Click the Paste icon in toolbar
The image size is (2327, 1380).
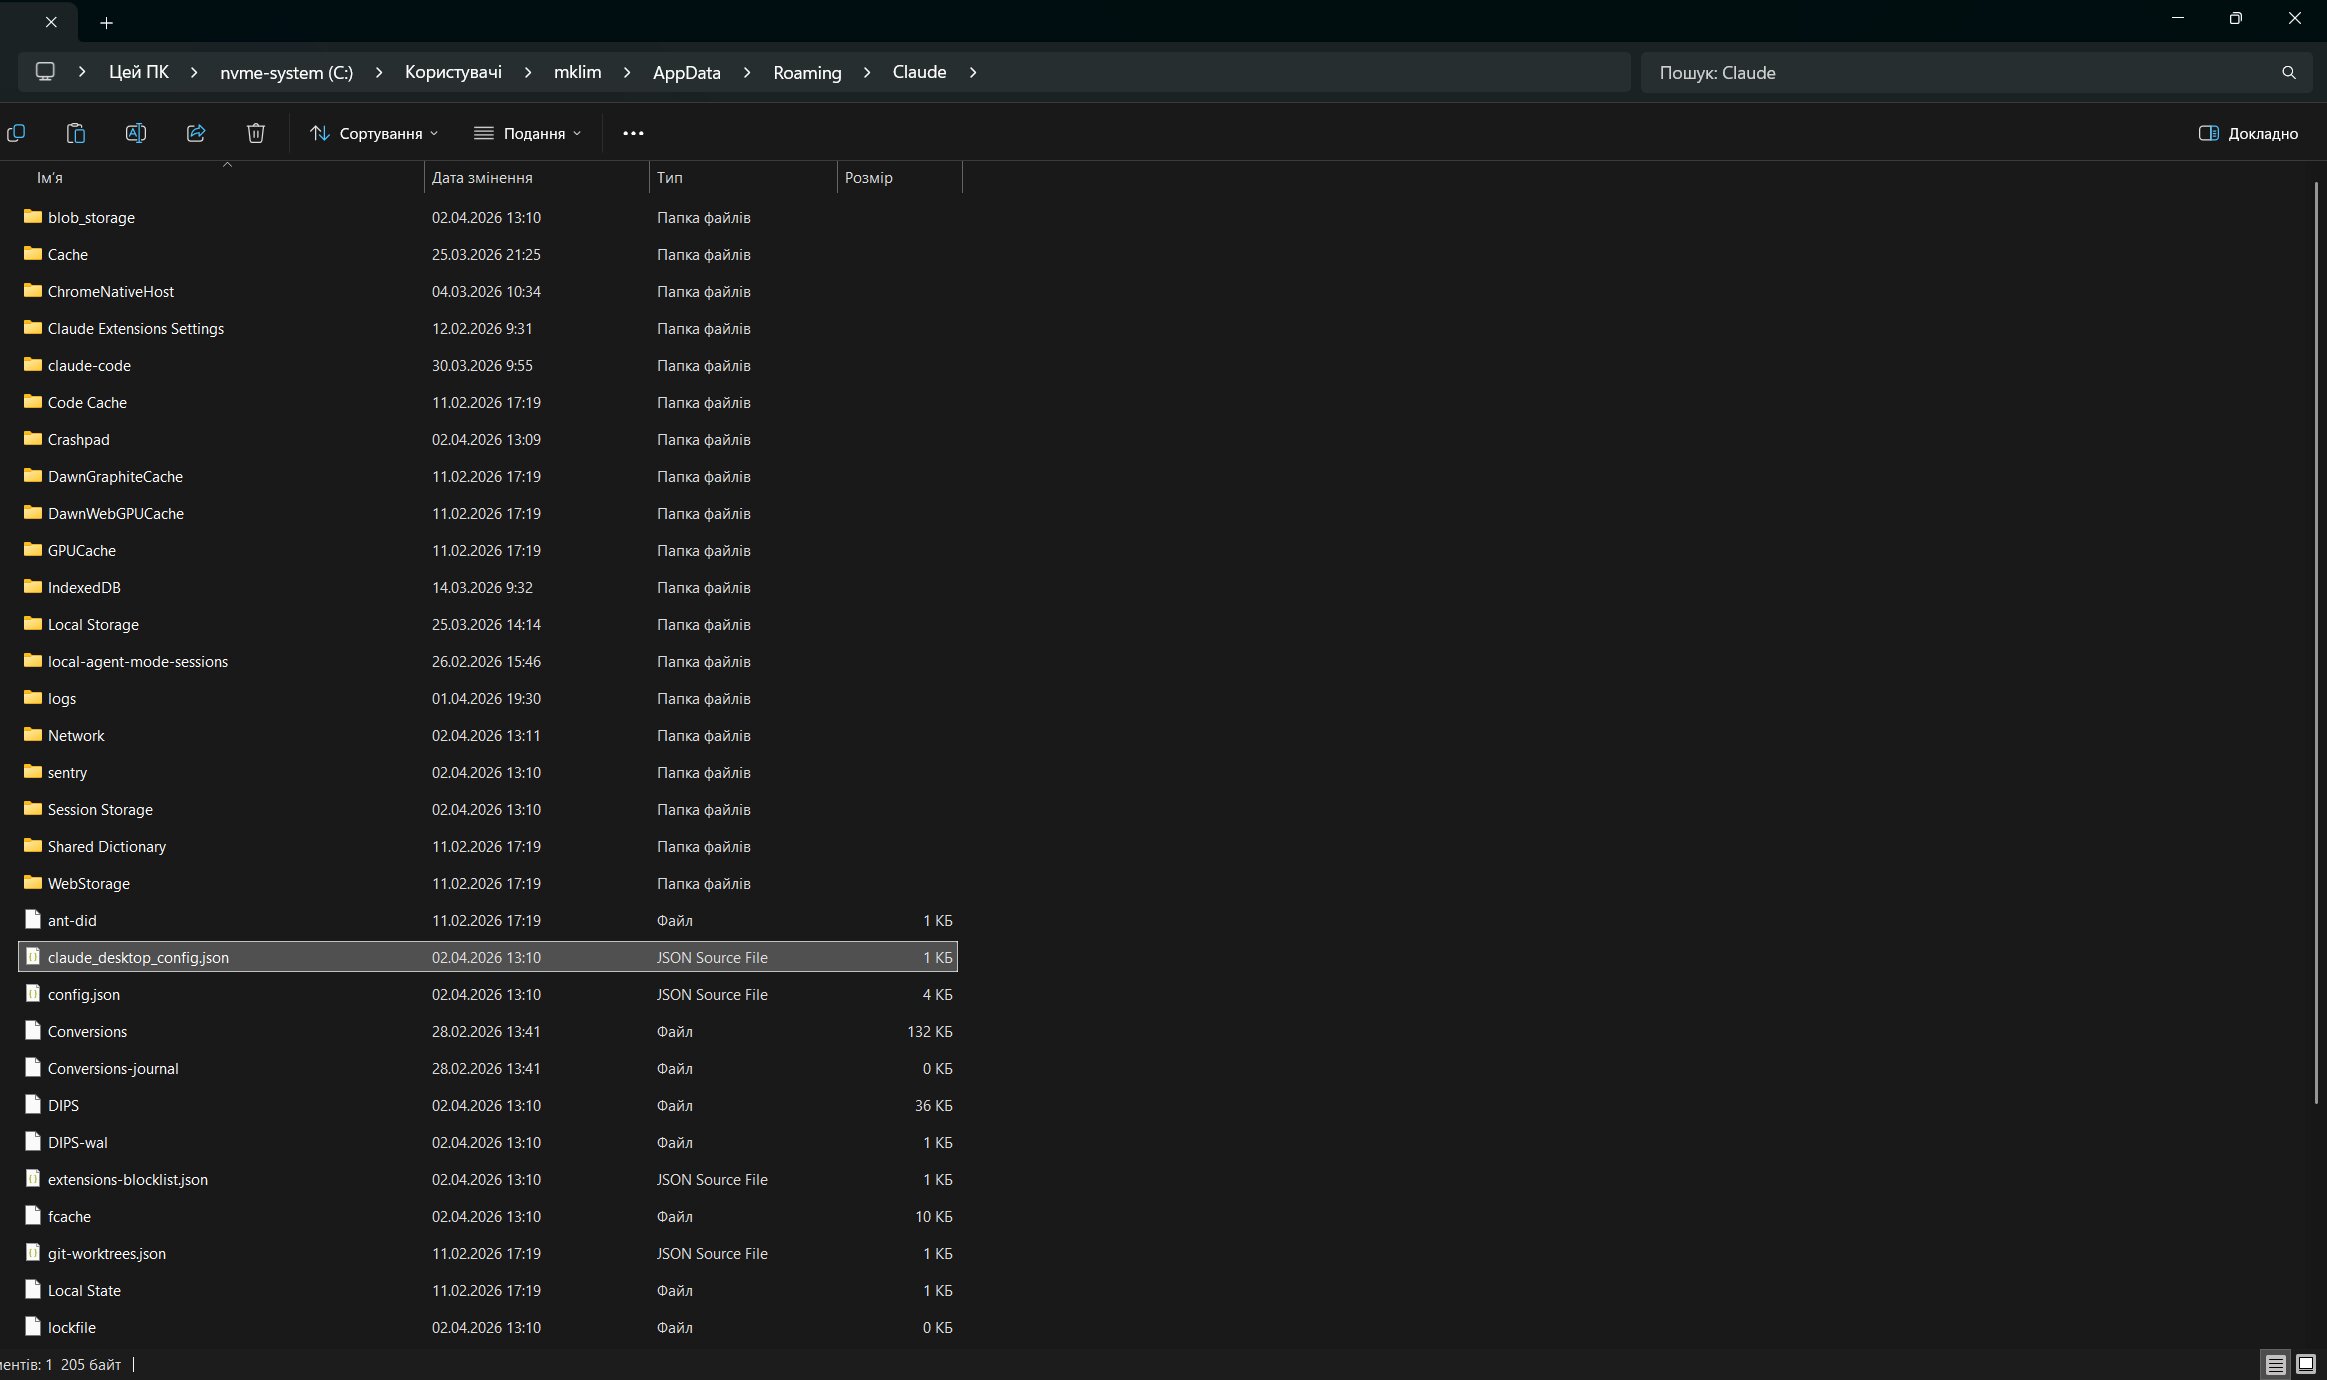[x=75, y=133]
